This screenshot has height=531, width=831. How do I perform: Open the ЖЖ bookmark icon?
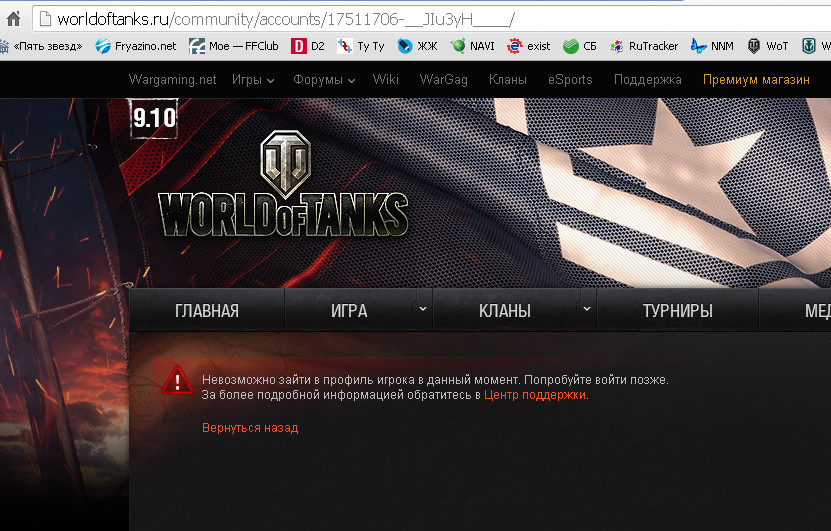tap(404, 46)
